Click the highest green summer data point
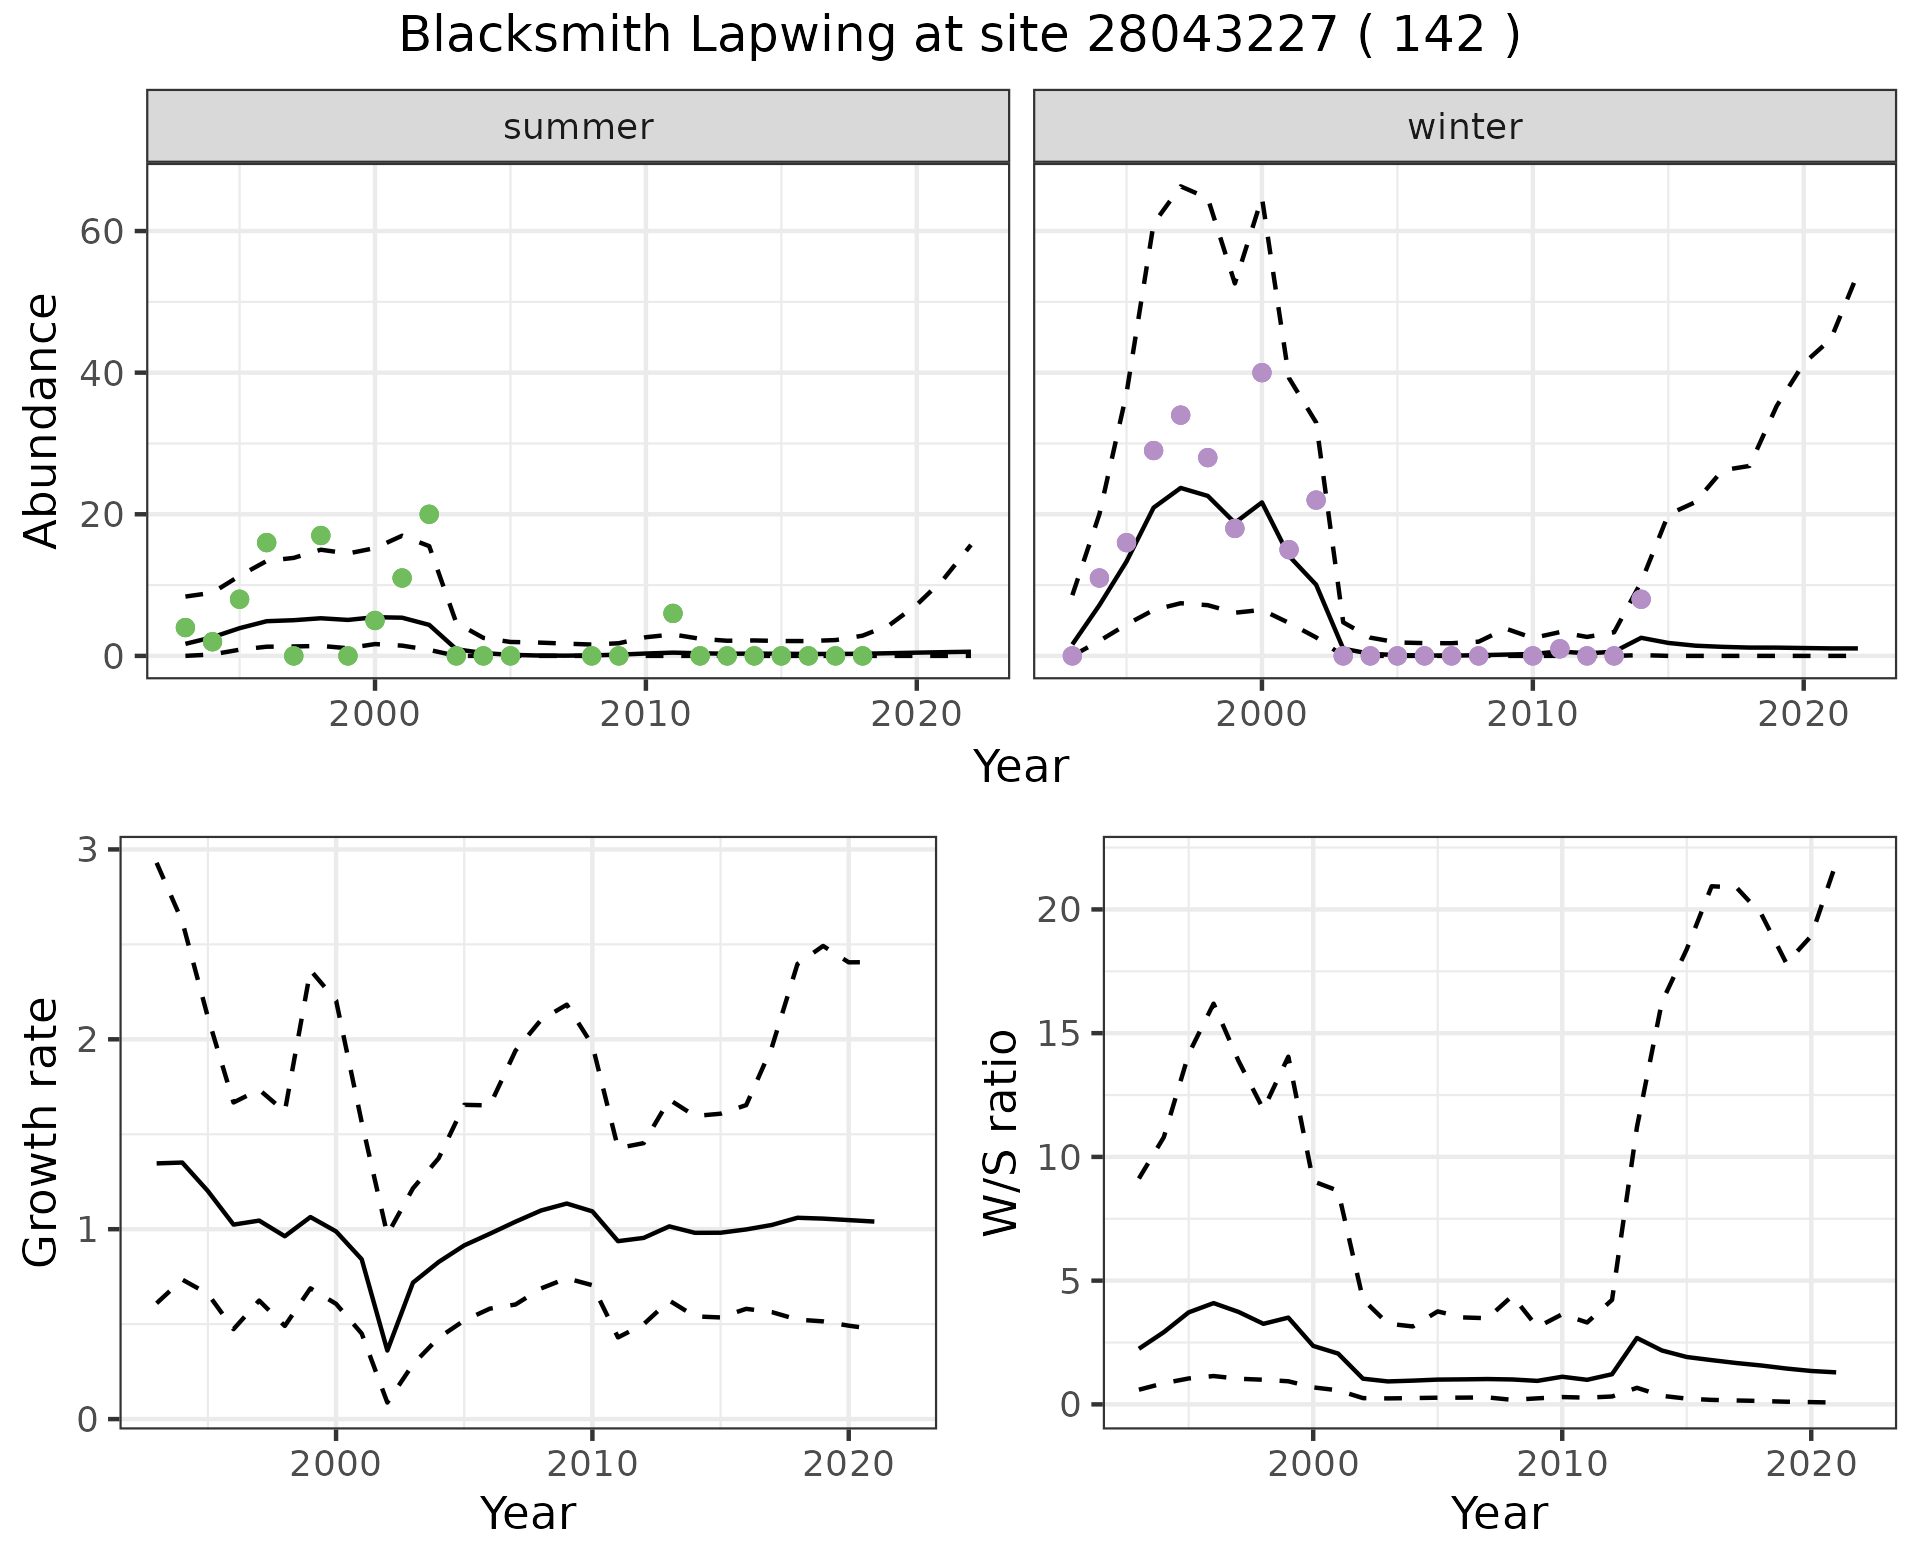 tap(429, 514)
